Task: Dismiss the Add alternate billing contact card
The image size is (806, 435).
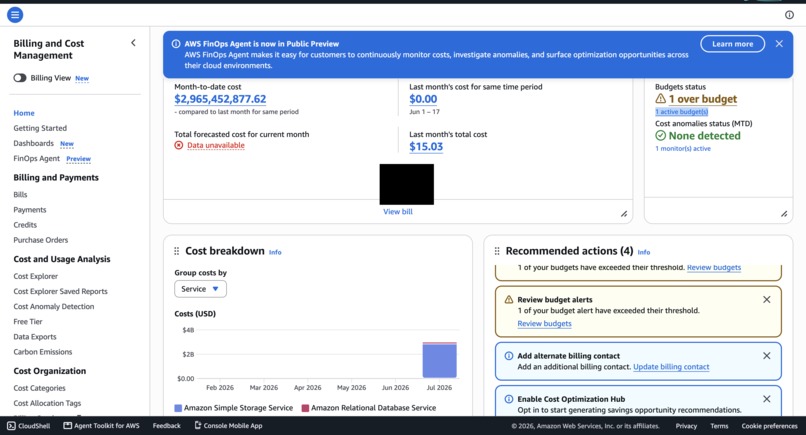Action: [x=766, y=356]
